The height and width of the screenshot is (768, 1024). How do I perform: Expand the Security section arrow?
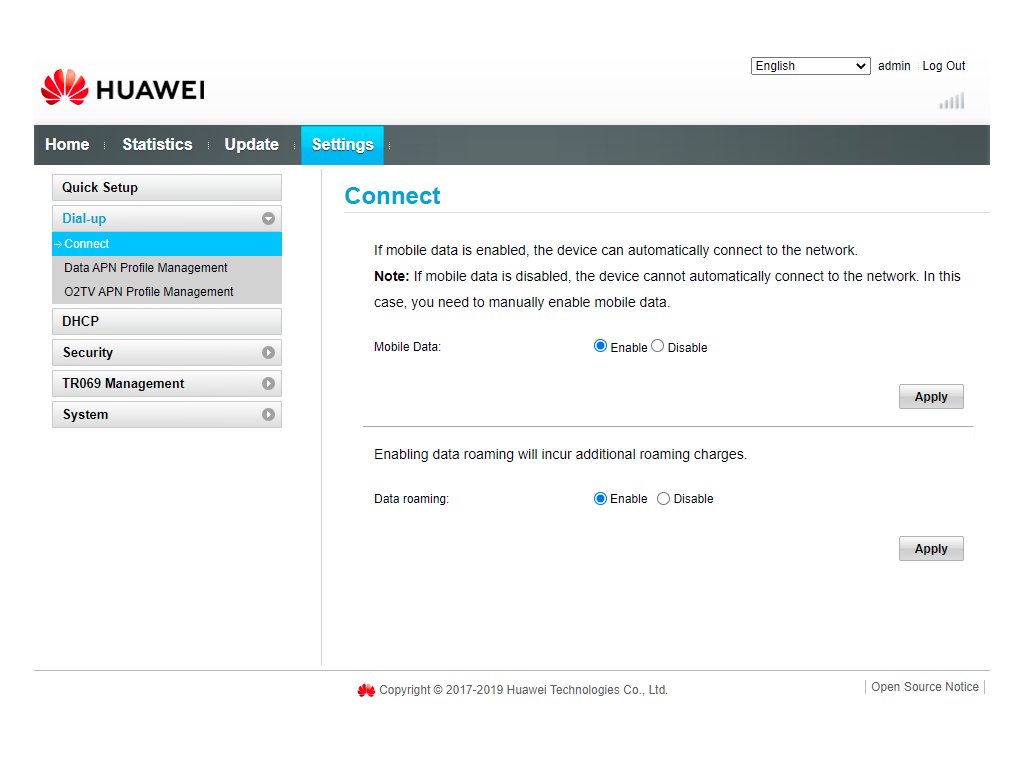click(268, 353)
